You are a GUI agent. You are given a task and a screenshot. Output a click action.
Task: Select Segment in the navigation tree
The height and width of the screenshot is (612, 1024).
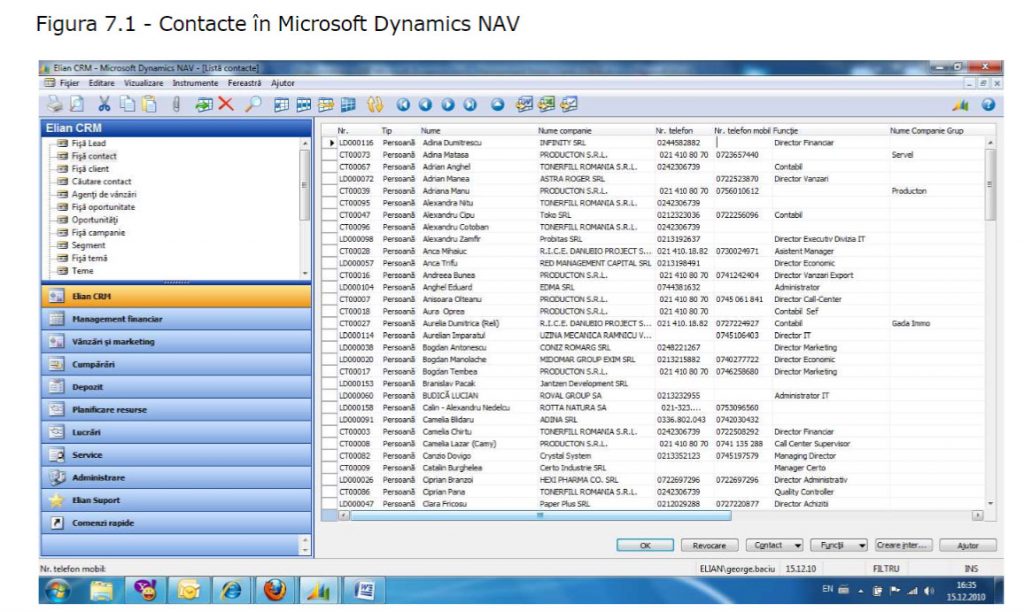(88, 245)
